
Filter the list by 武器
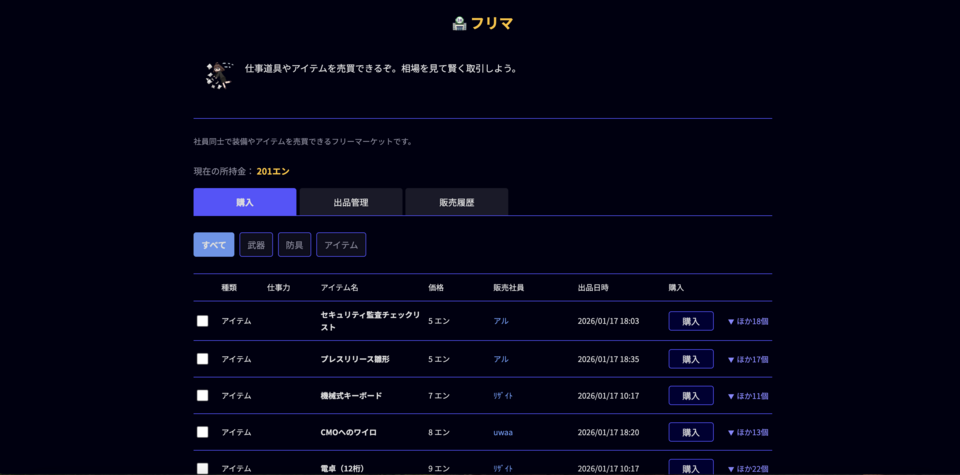click(x=256, y=245)
